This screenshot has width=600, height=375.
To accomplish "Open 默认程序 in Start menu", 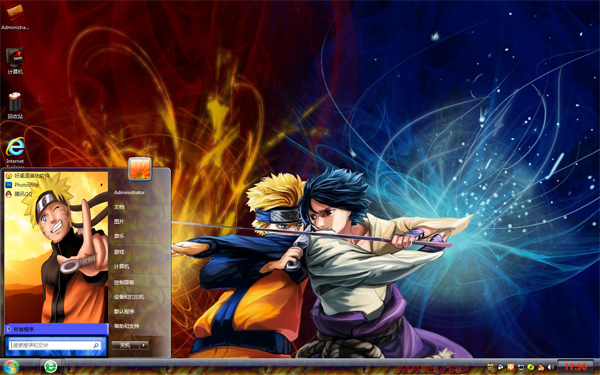I will point(124,311).
